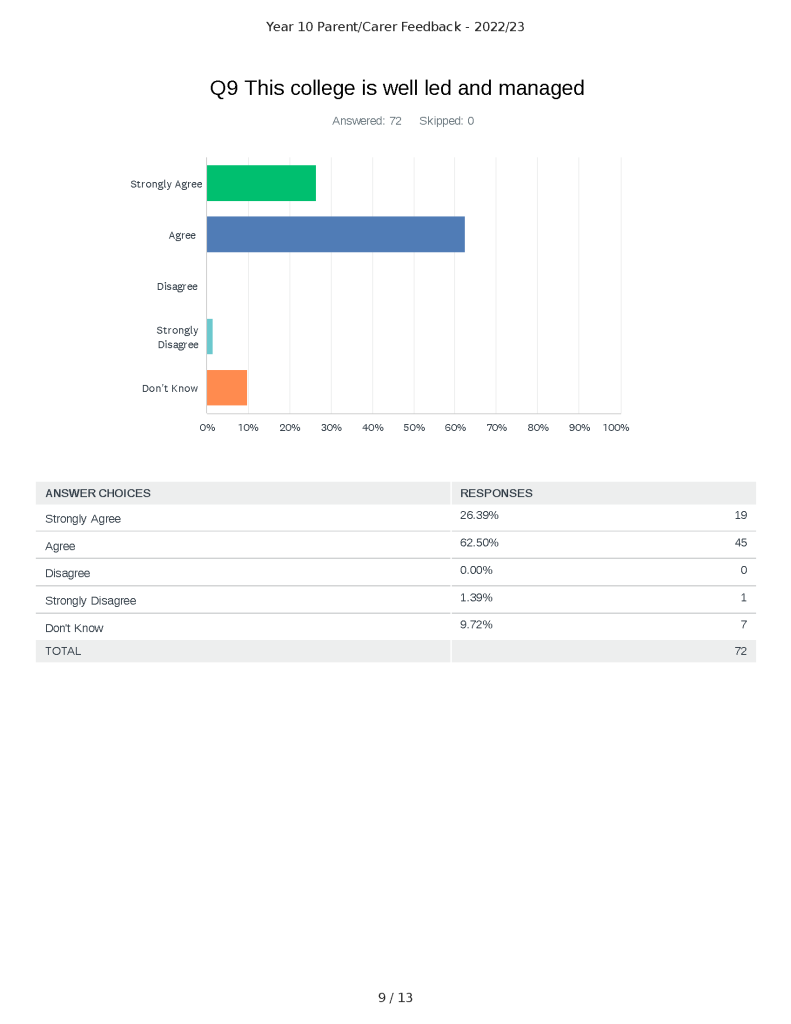Click the teal Strongly Disagree bar
Image resolution: width=791 pixels, height=1024 pixels.
pyautogui.click(x=210, y=337)
